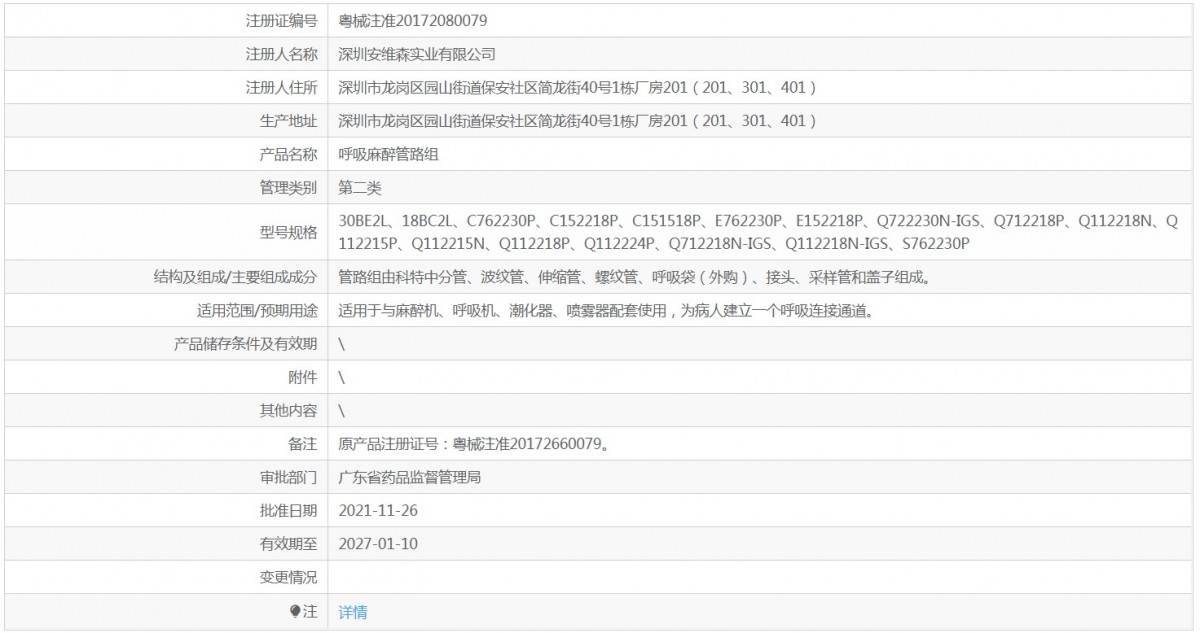
Task: Click the 审批部门 label
Action: (289, 477)
